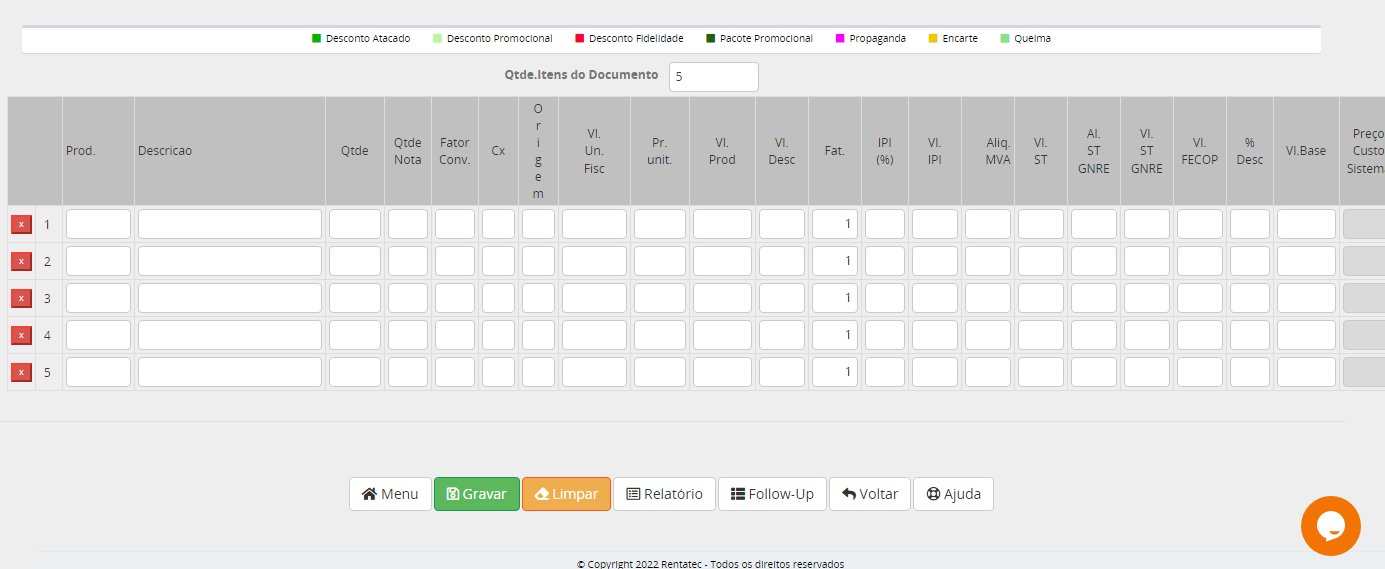Screen dimensions: 1385x569
Task: Remove row 5 with red x icon
Action: point(21,372)
